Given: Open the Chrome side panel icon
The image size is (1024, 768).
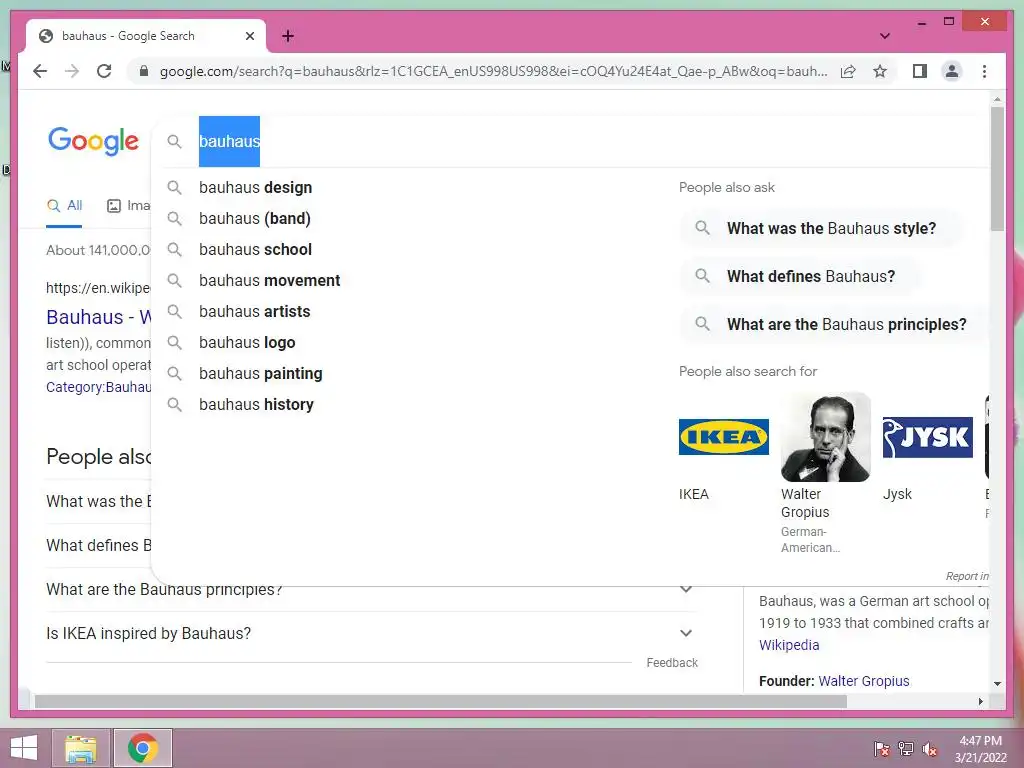Looking at the screenshot, I should point(920,71).
